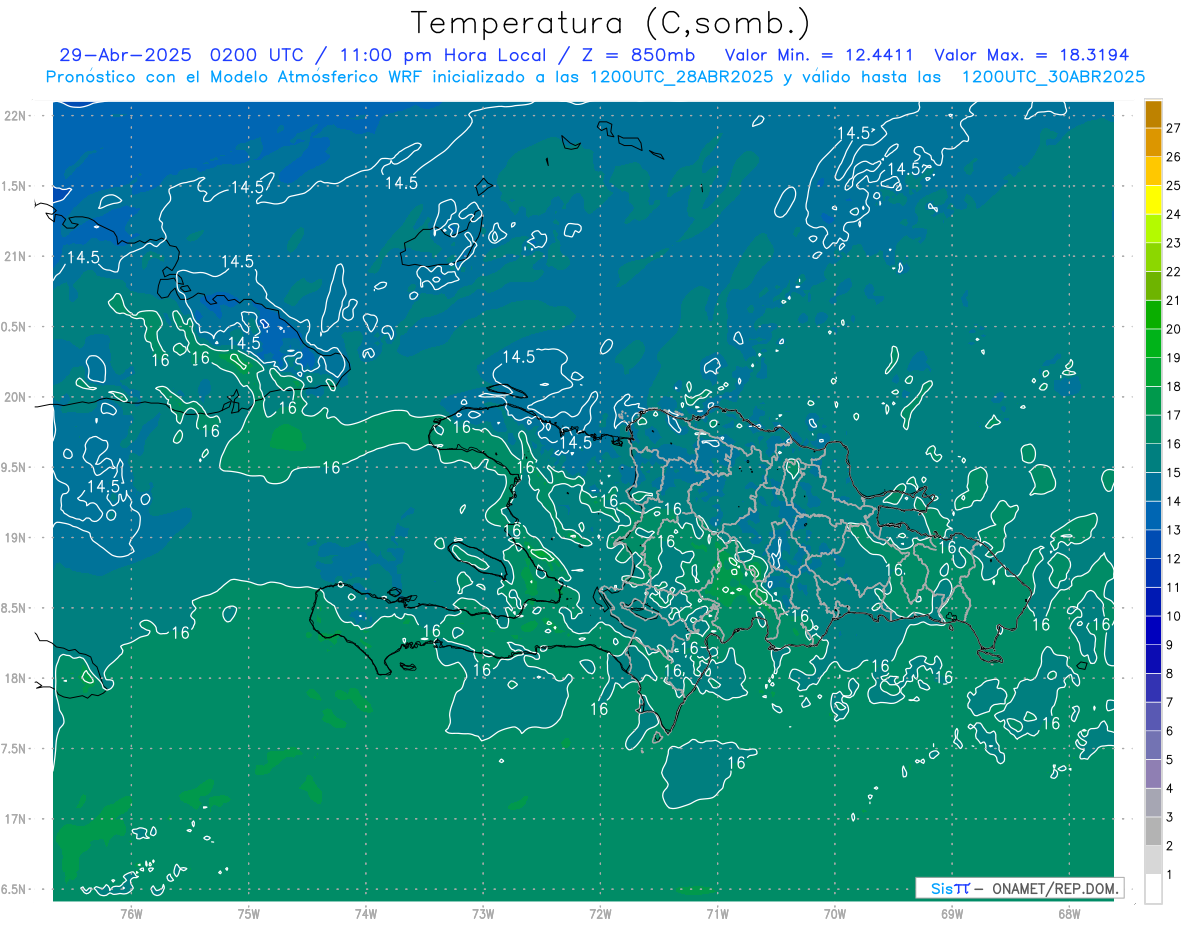
Task: Click the '72W' longitude axis label
Action: pyautogui.click(x=600, y=913)
